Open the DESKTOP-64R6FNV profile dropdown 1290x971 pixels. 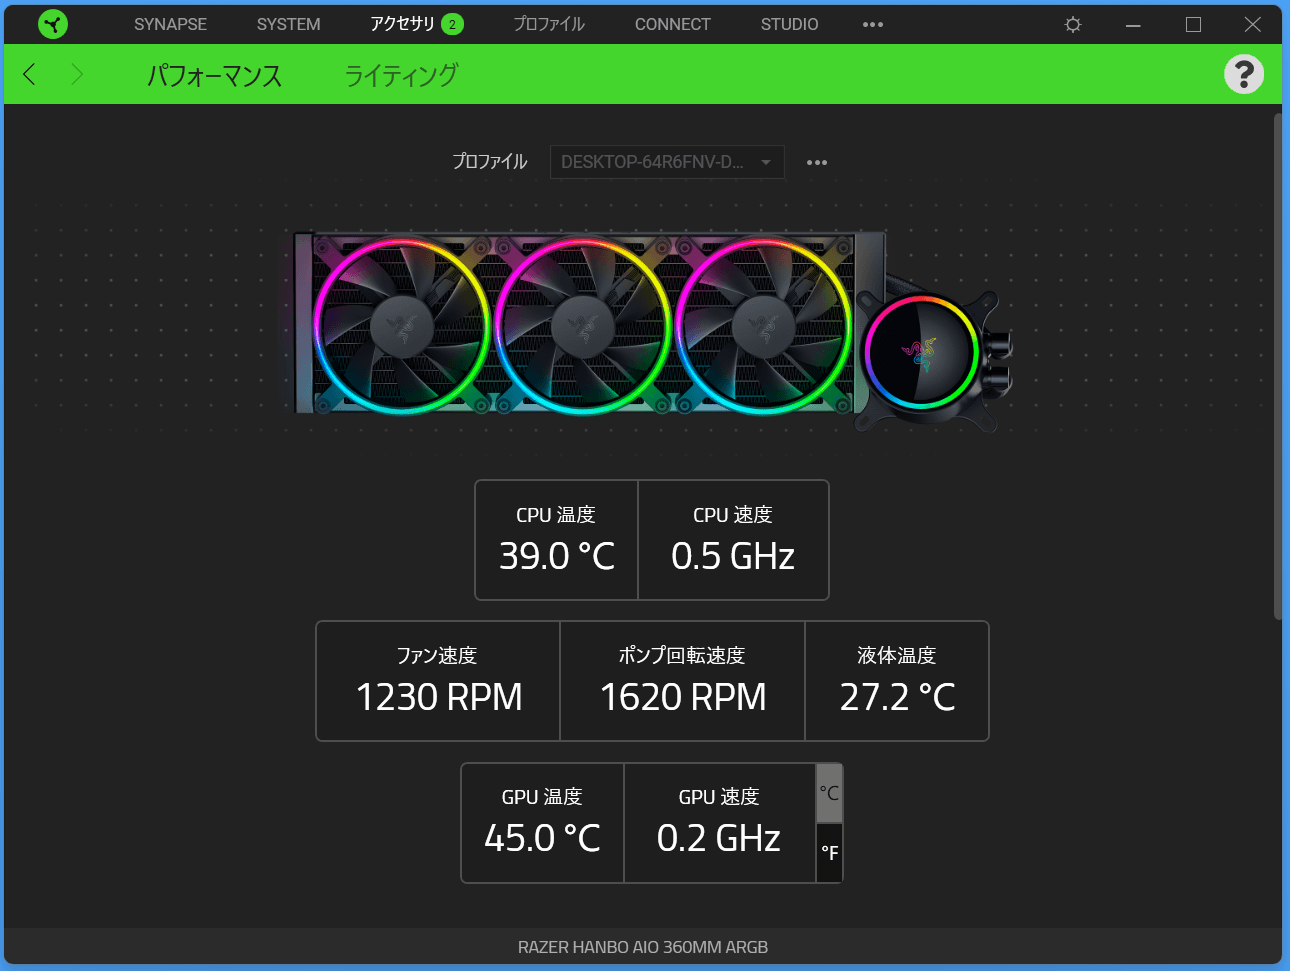click(x=667, y=162)
